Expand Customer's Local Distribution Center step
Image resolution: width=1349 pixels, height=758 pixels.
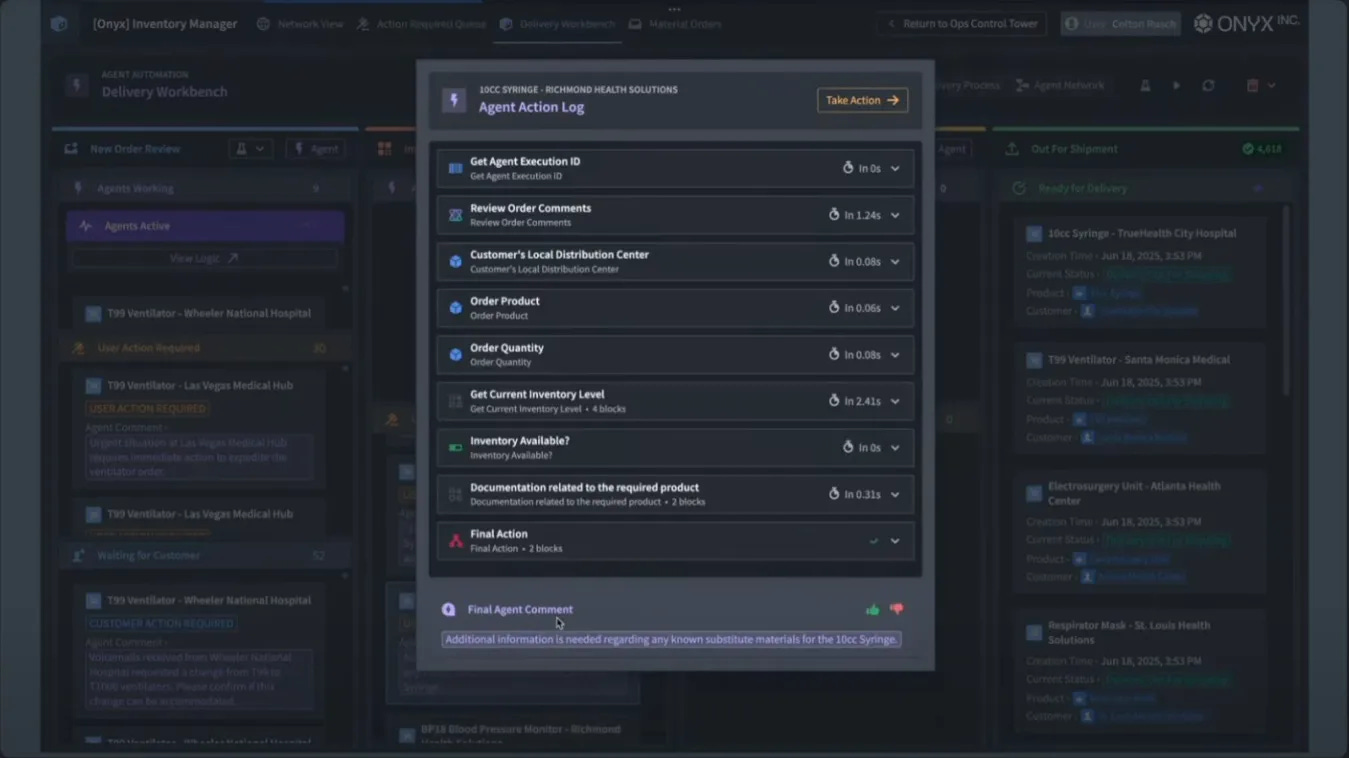tap(895, 262)
